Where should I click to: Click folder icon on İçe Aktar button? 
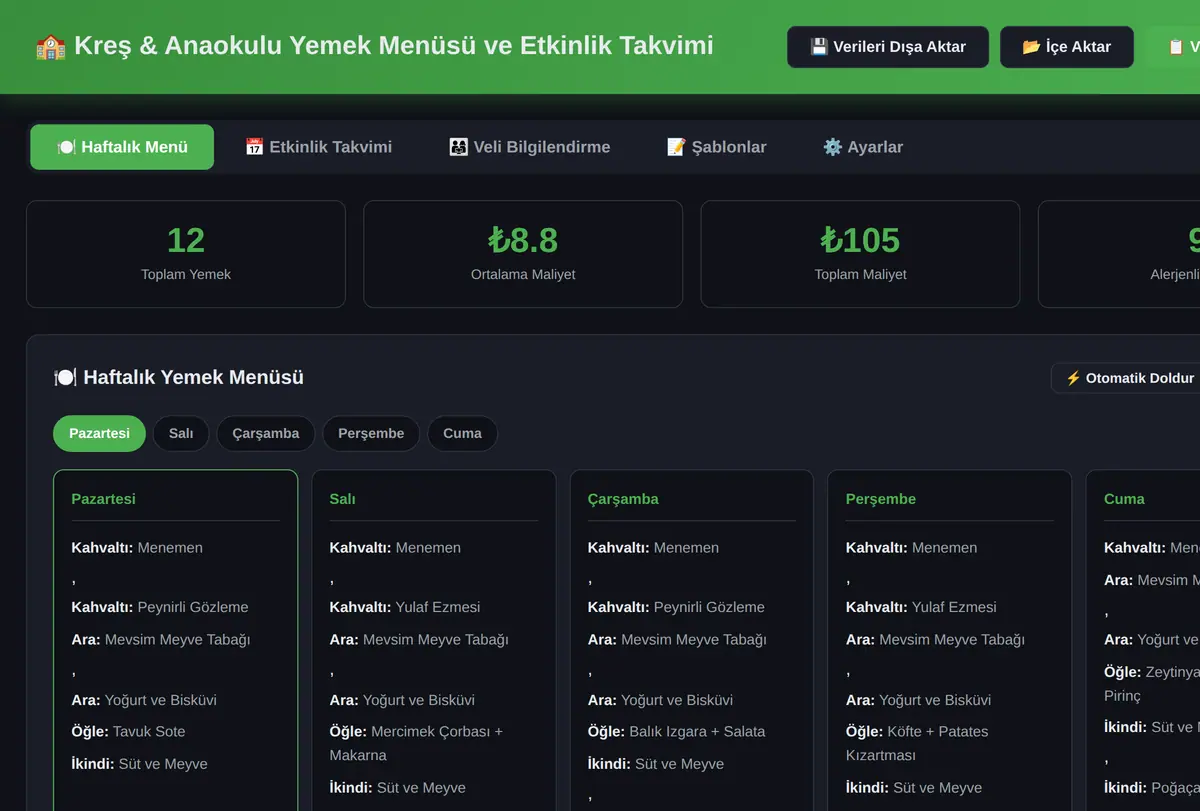pos(1032,47)
